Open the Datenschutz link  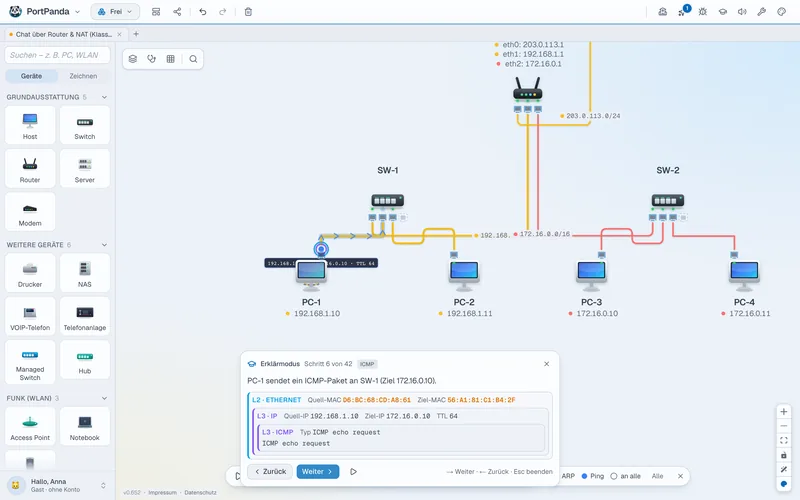[201, 492]
